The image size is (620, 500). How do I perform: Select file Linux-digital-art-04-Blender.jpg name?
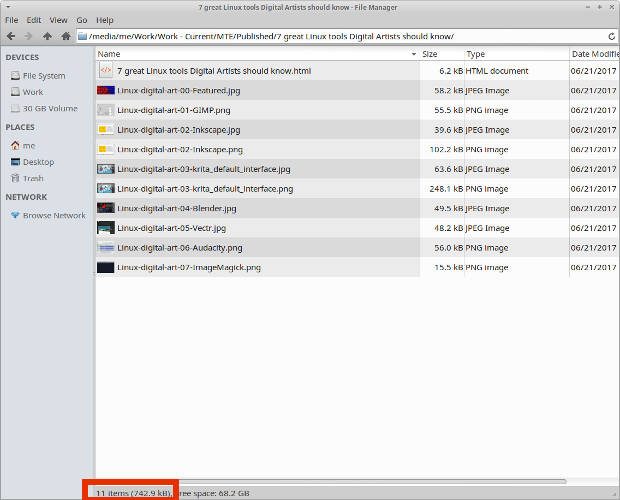[177, 208]
